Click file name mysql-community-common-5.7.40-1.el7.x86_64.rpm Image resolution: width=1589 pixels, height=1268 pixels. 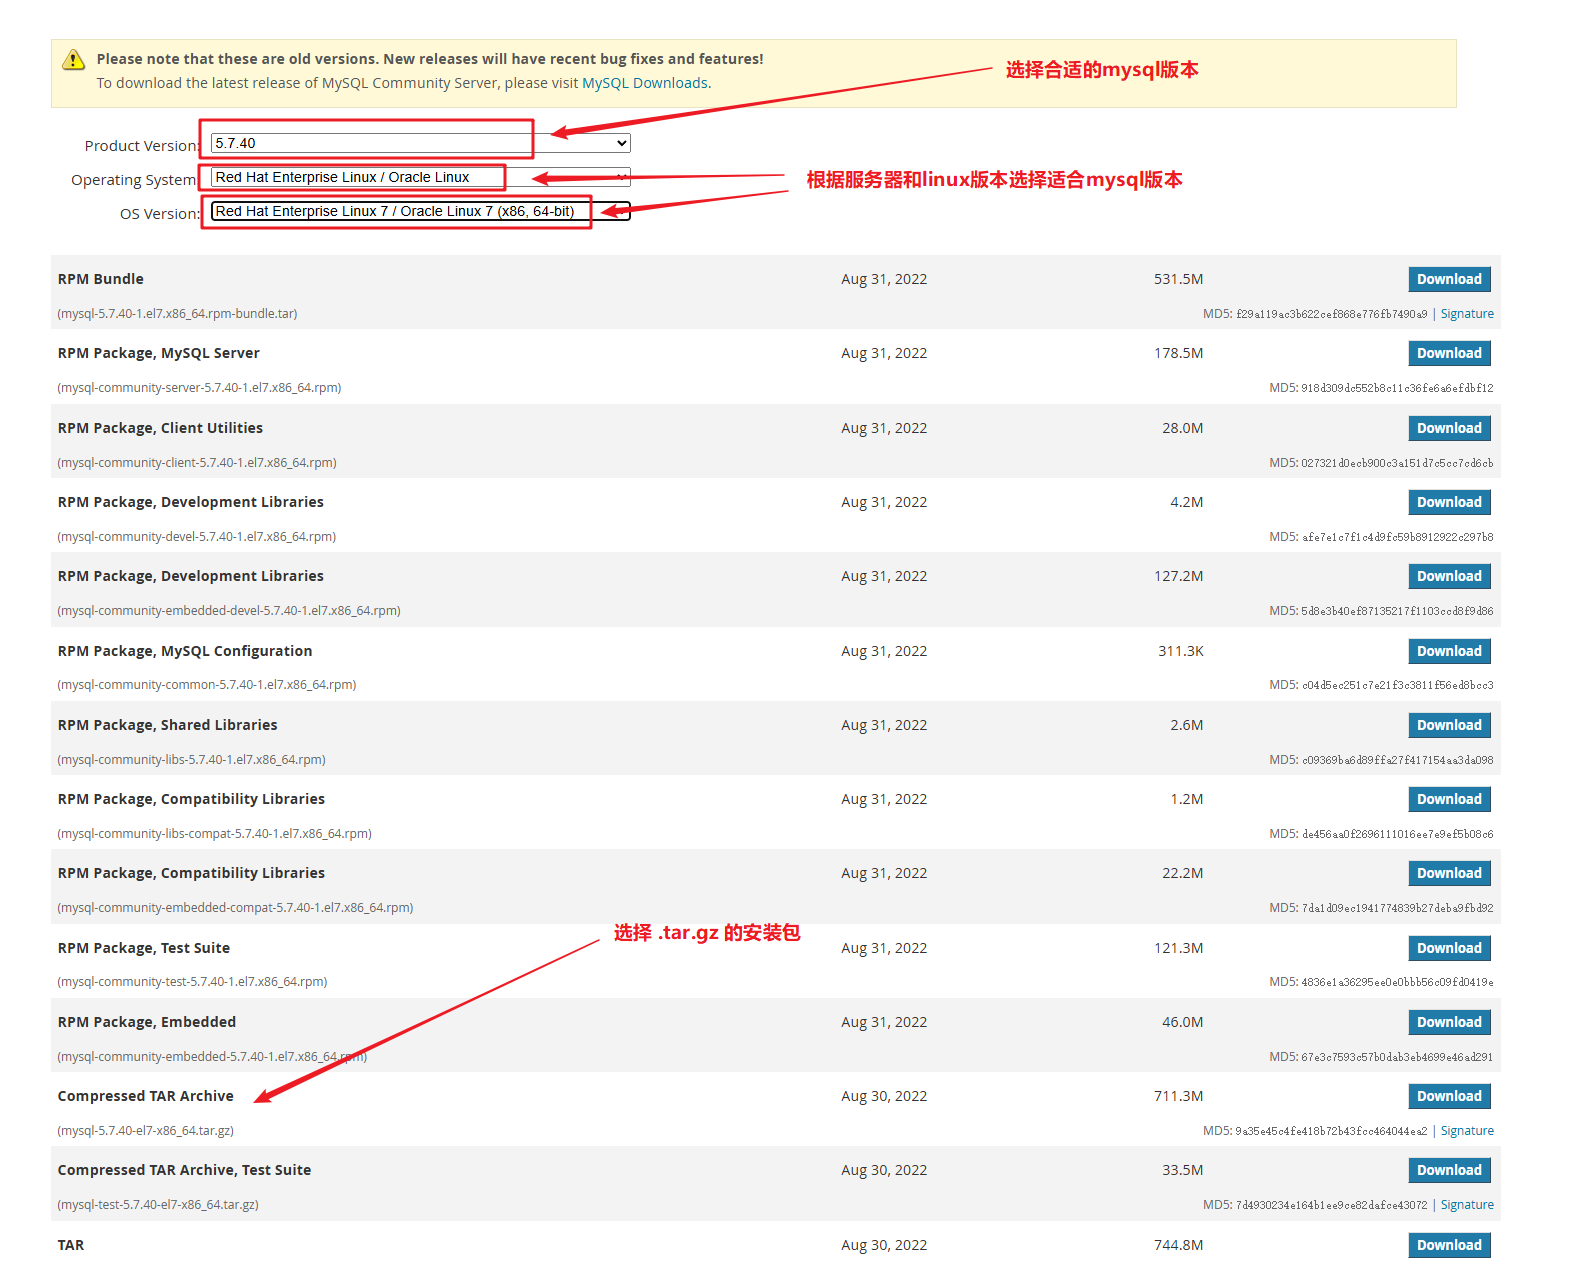click(x=207, y=685)
